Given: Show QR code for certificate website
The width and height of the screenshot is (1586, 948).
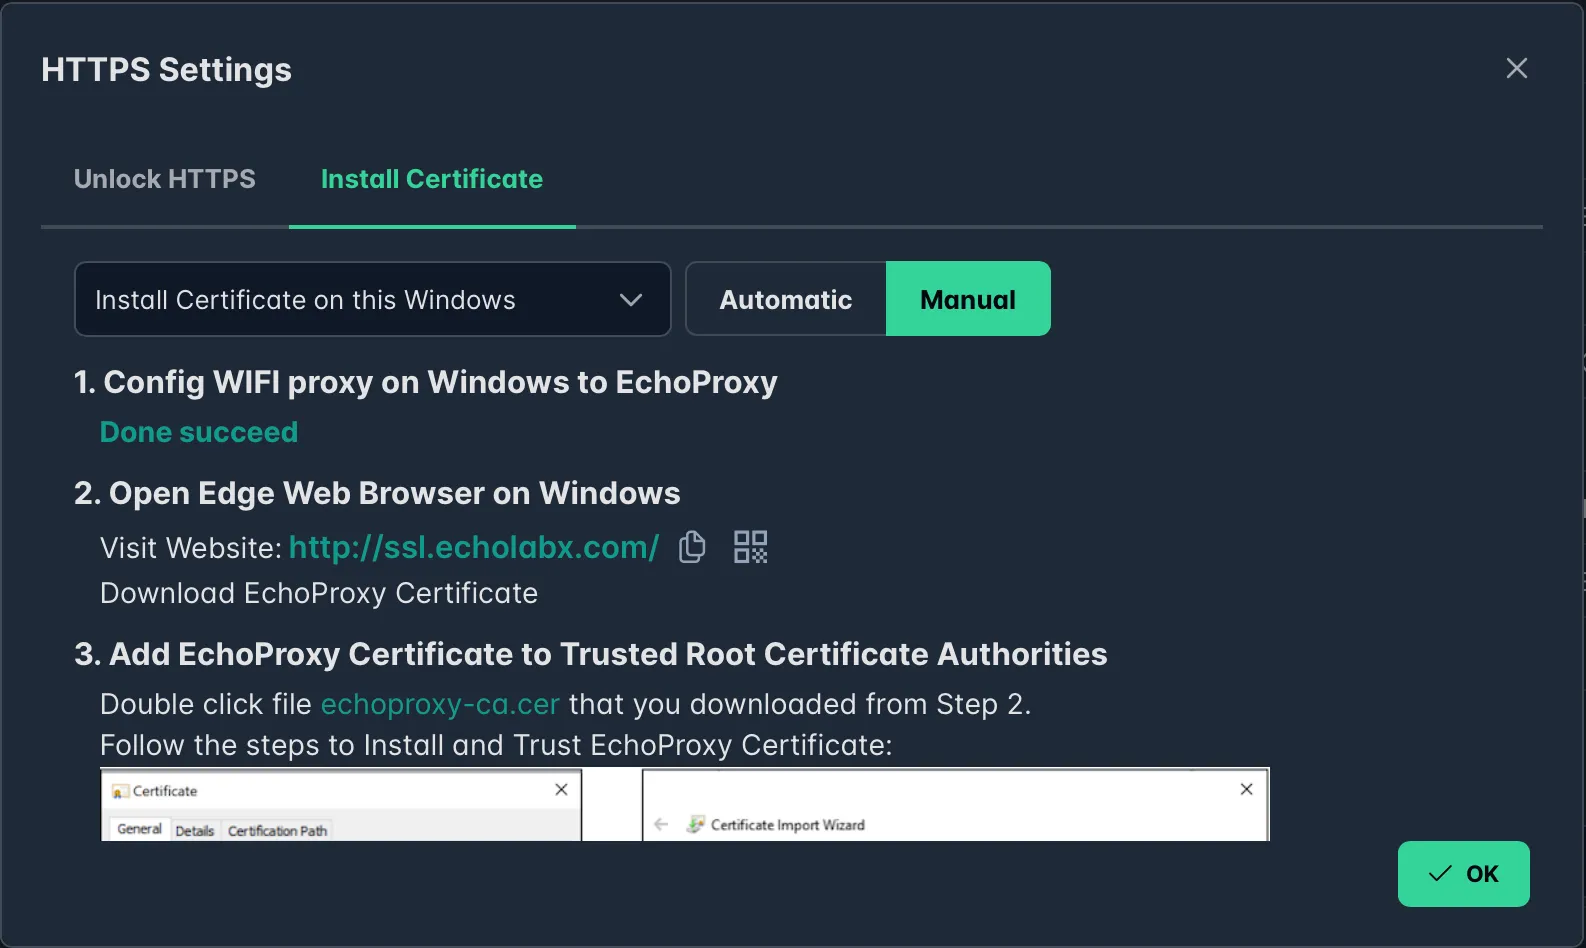Looking at the screenshot, I should click(x=750, y=547).
